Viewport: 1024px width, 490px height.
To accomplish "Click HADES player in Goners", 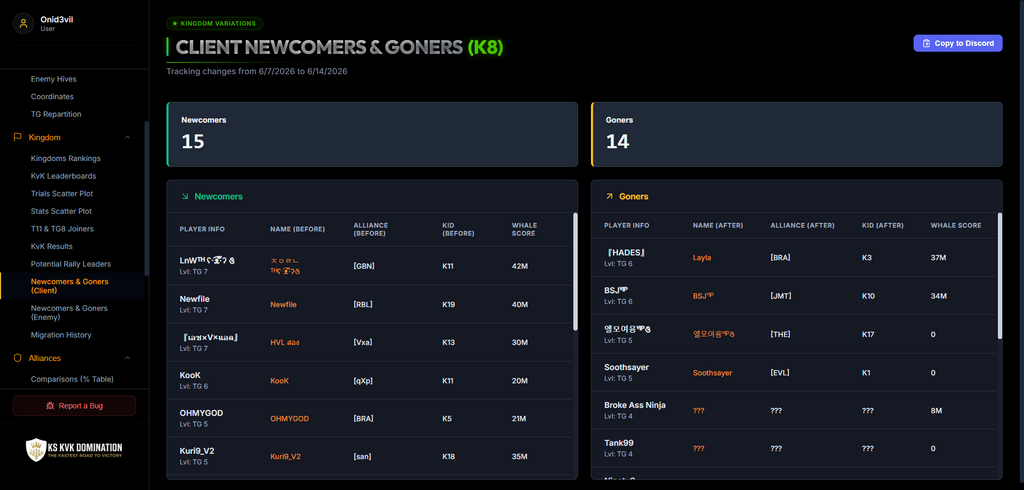I will (x=625, y=253).
